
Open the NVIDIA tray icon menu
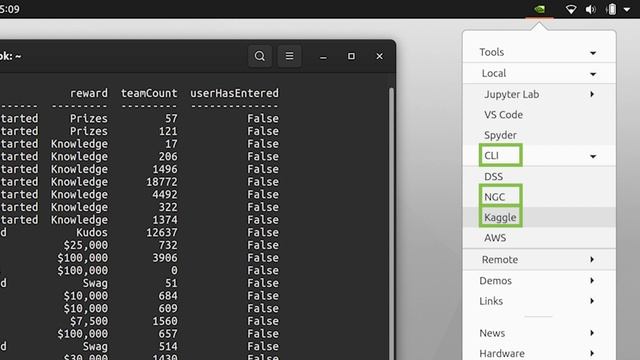539,9
